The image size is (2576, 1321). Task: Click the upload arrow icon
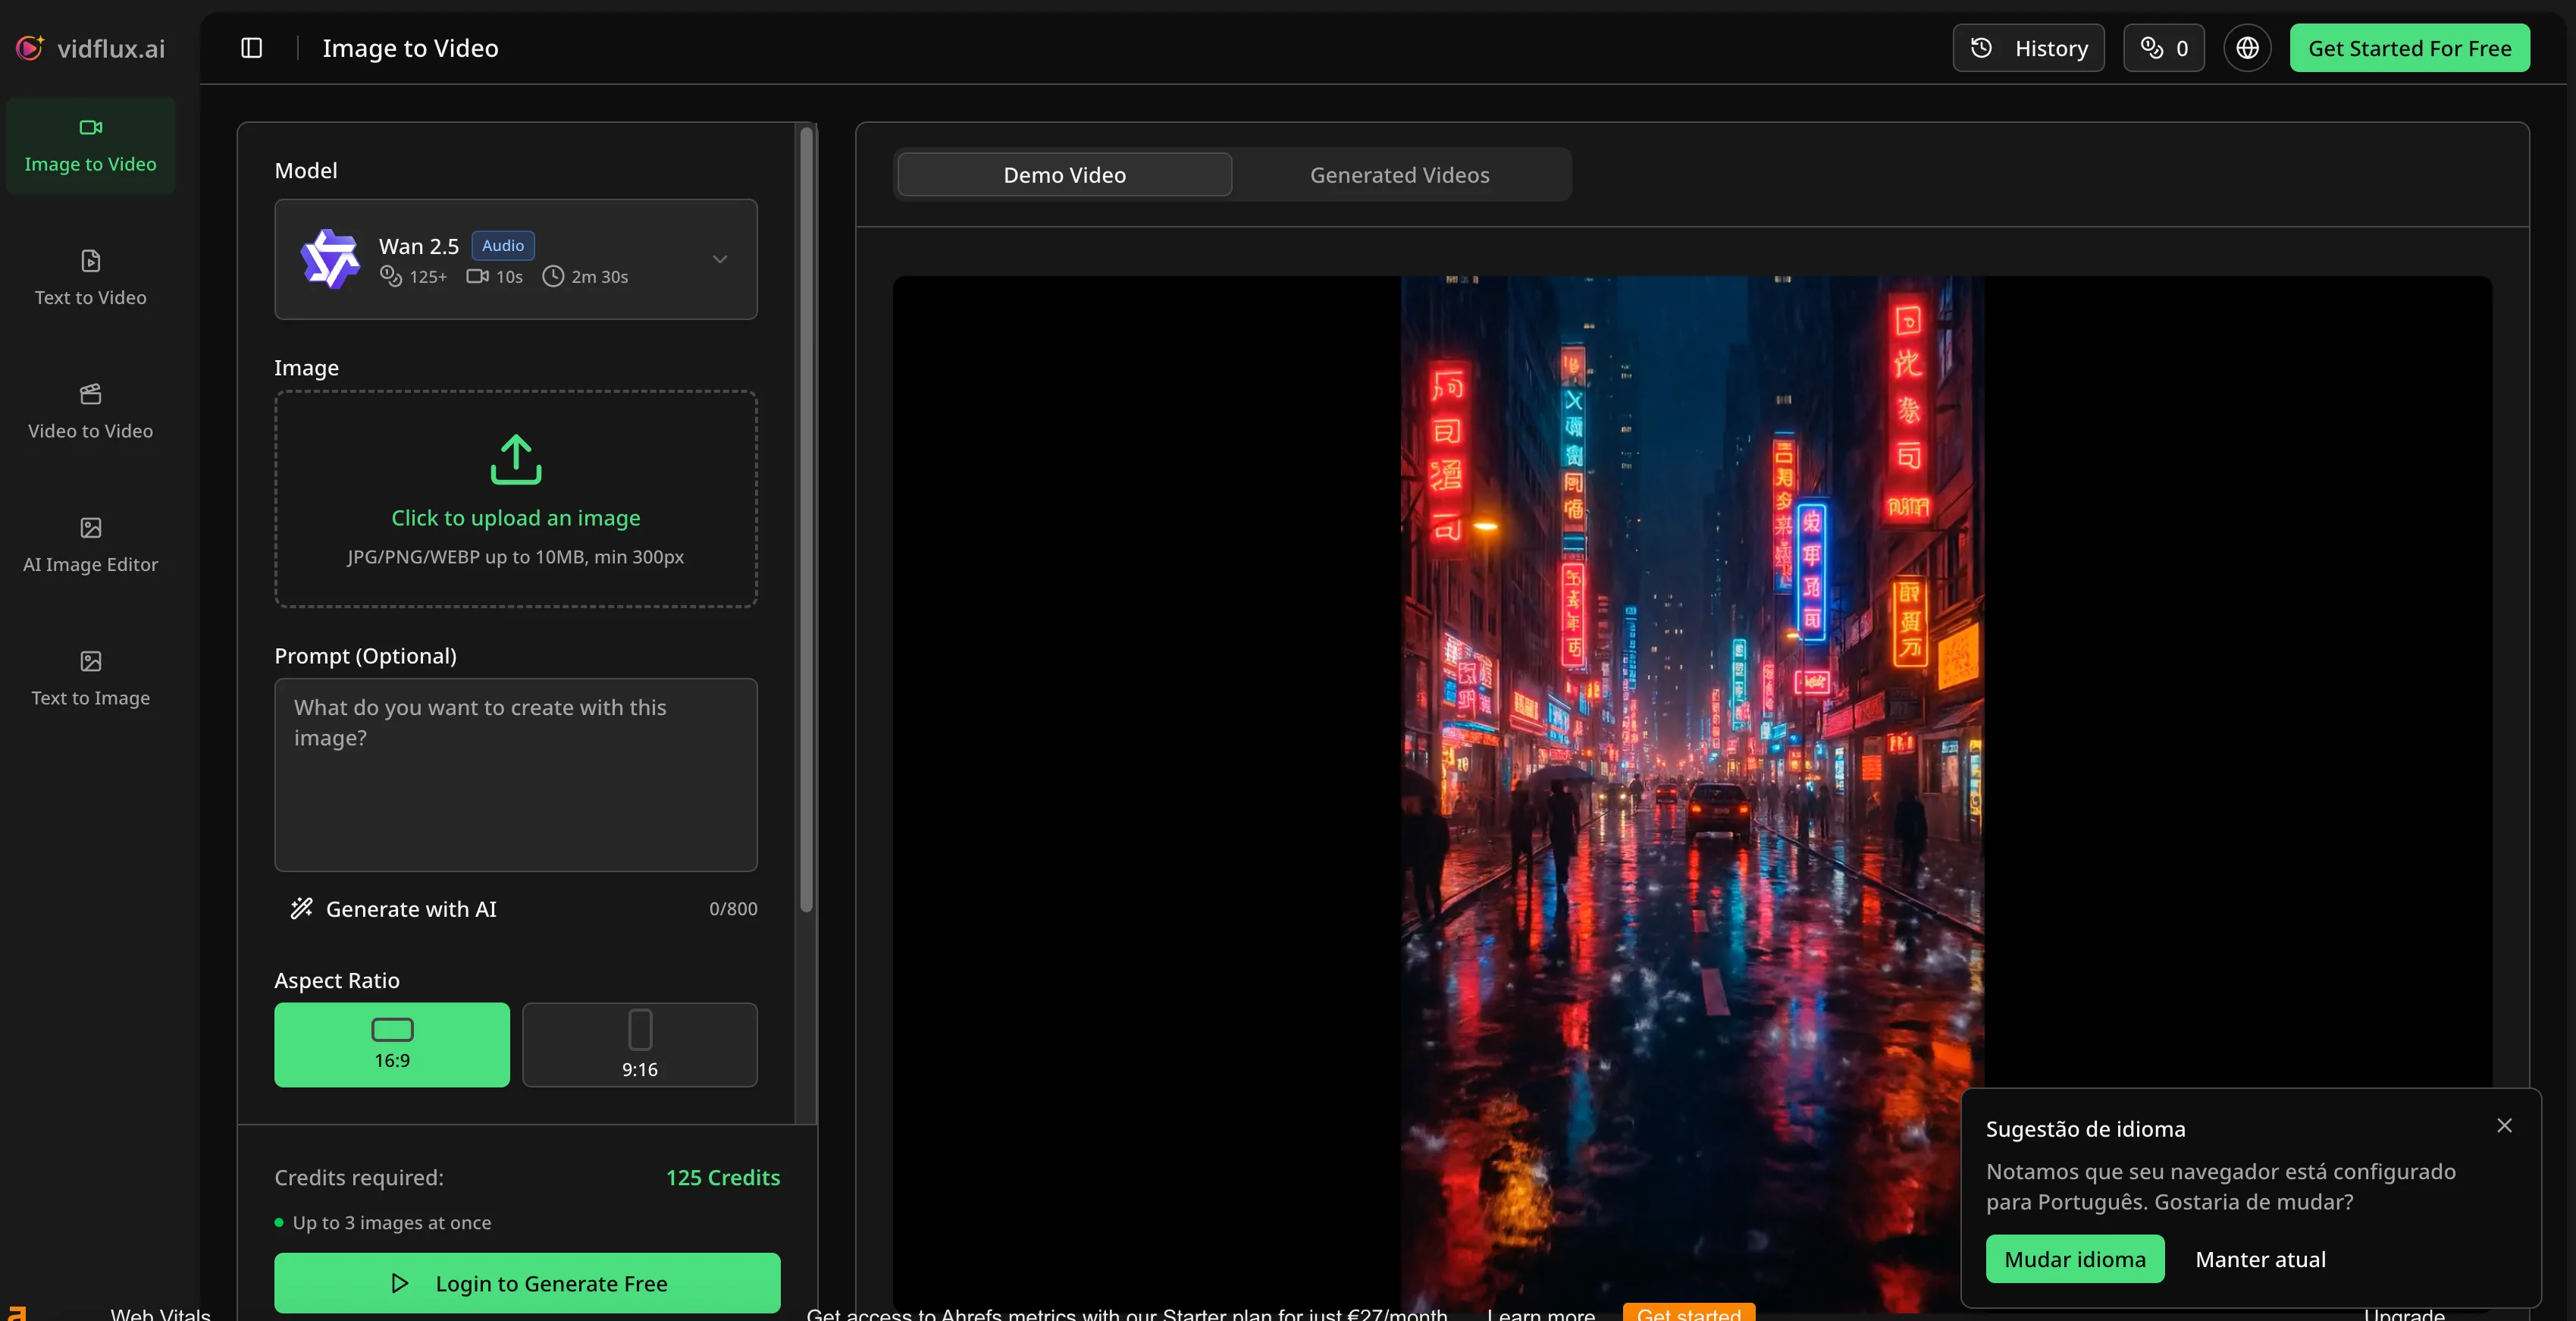[516, 459]
